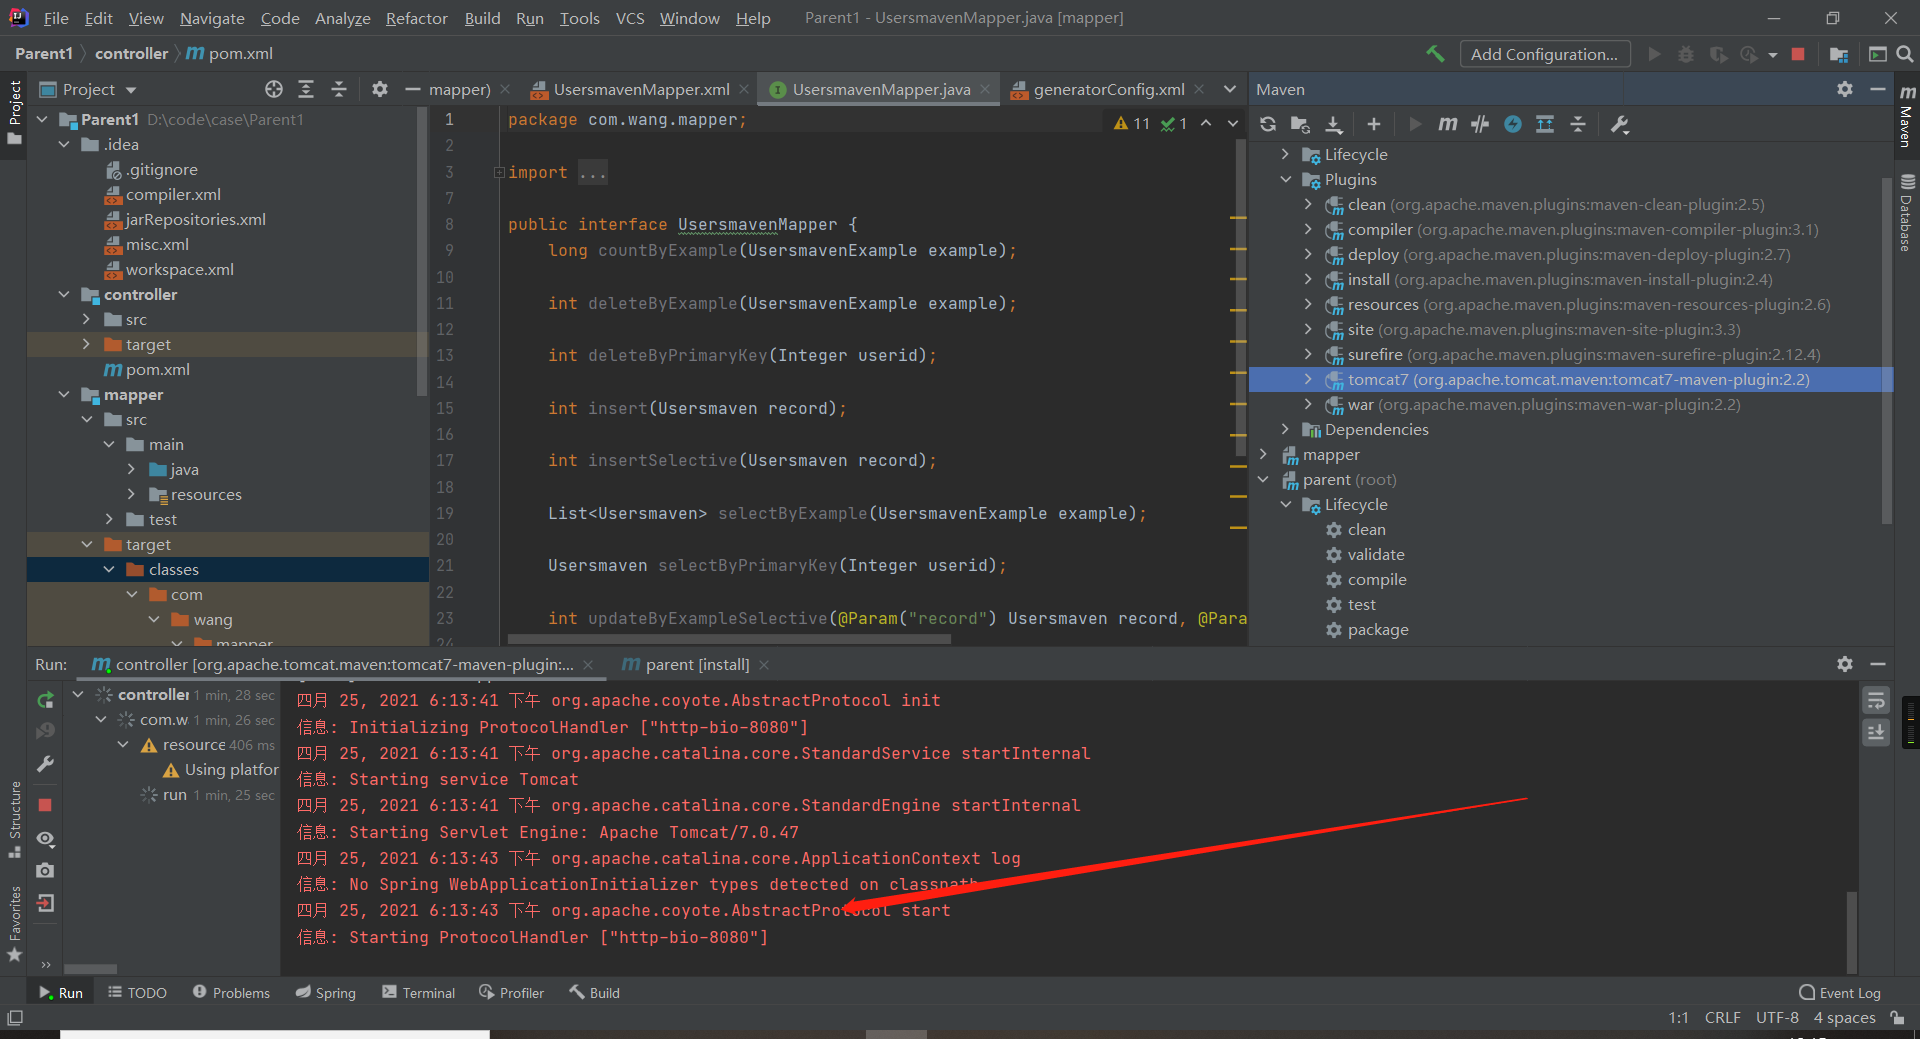Open Maven panel gear options
This screenshot has height=1039, width=1920.
click(1845, 89)
